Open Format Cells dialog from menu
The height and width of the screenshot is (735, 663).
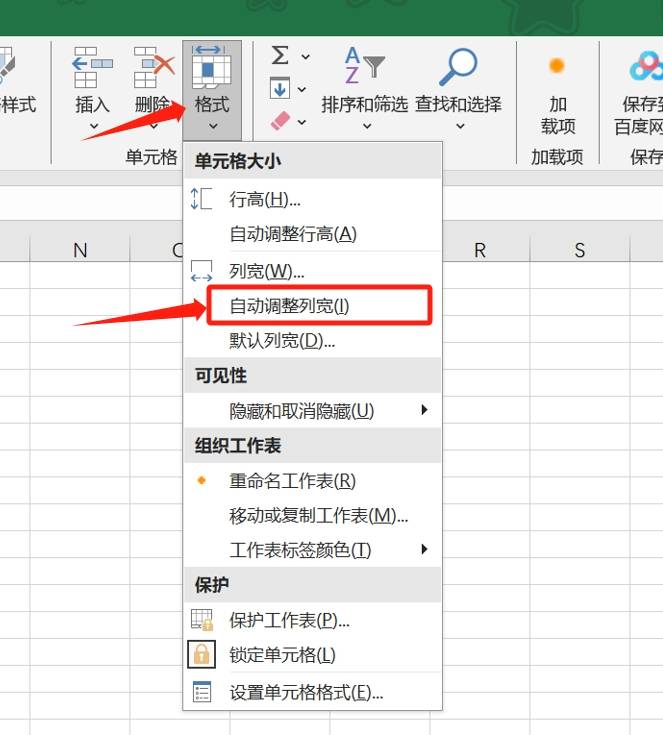tap(306, 692)
